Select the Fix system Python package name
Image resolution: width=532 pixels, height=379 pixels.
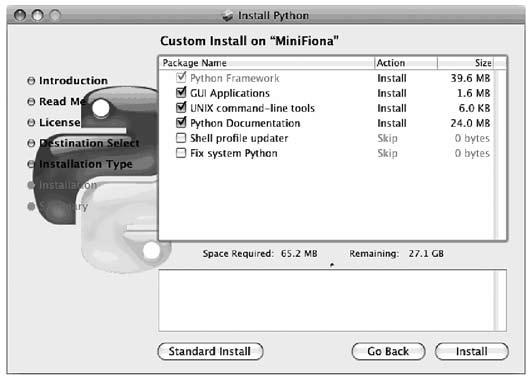point(234,153)
